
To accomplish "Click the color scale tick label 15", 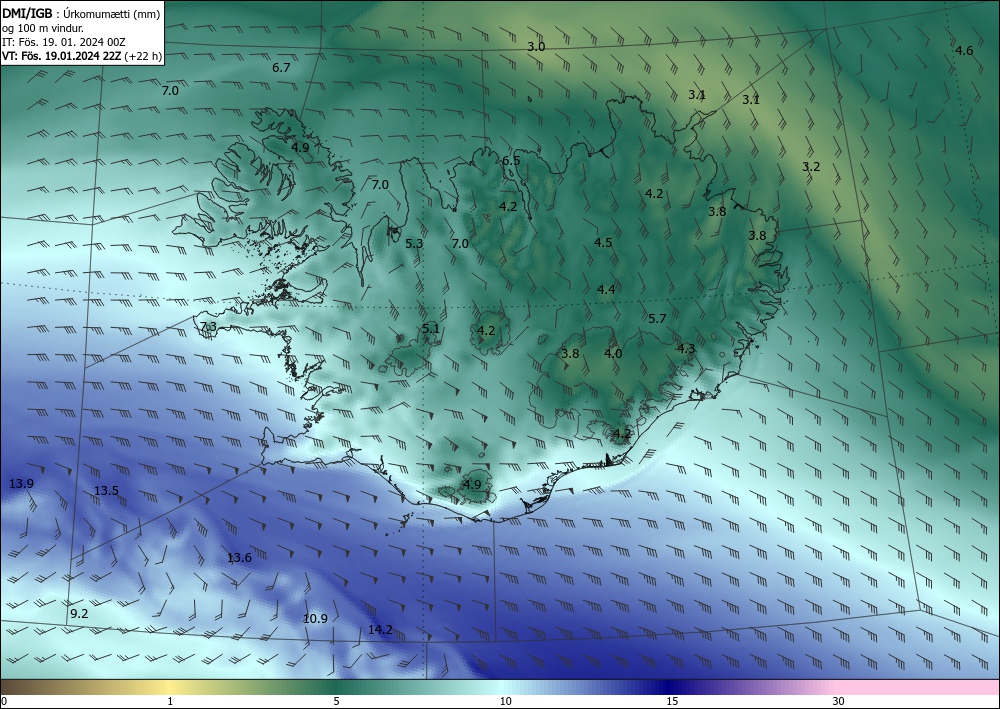I will pos(672,702).
